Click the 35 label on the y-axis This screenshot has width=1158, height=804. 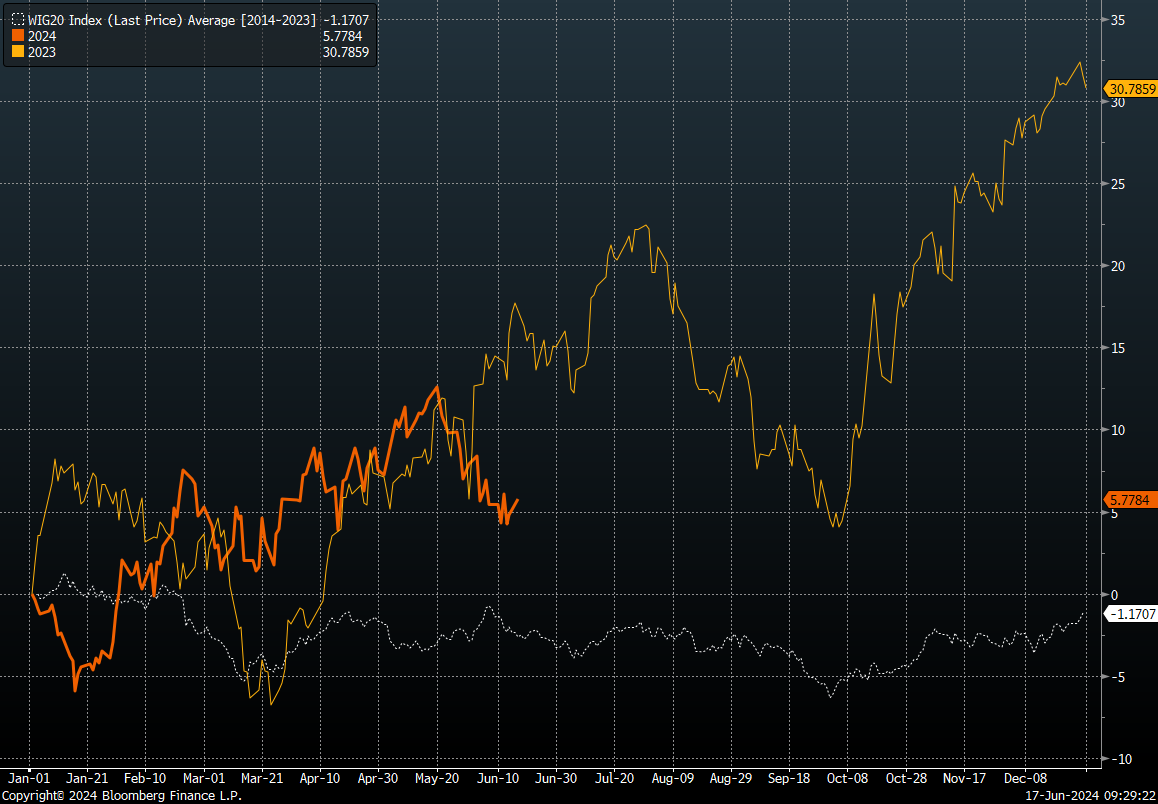tap(1118, 20)
